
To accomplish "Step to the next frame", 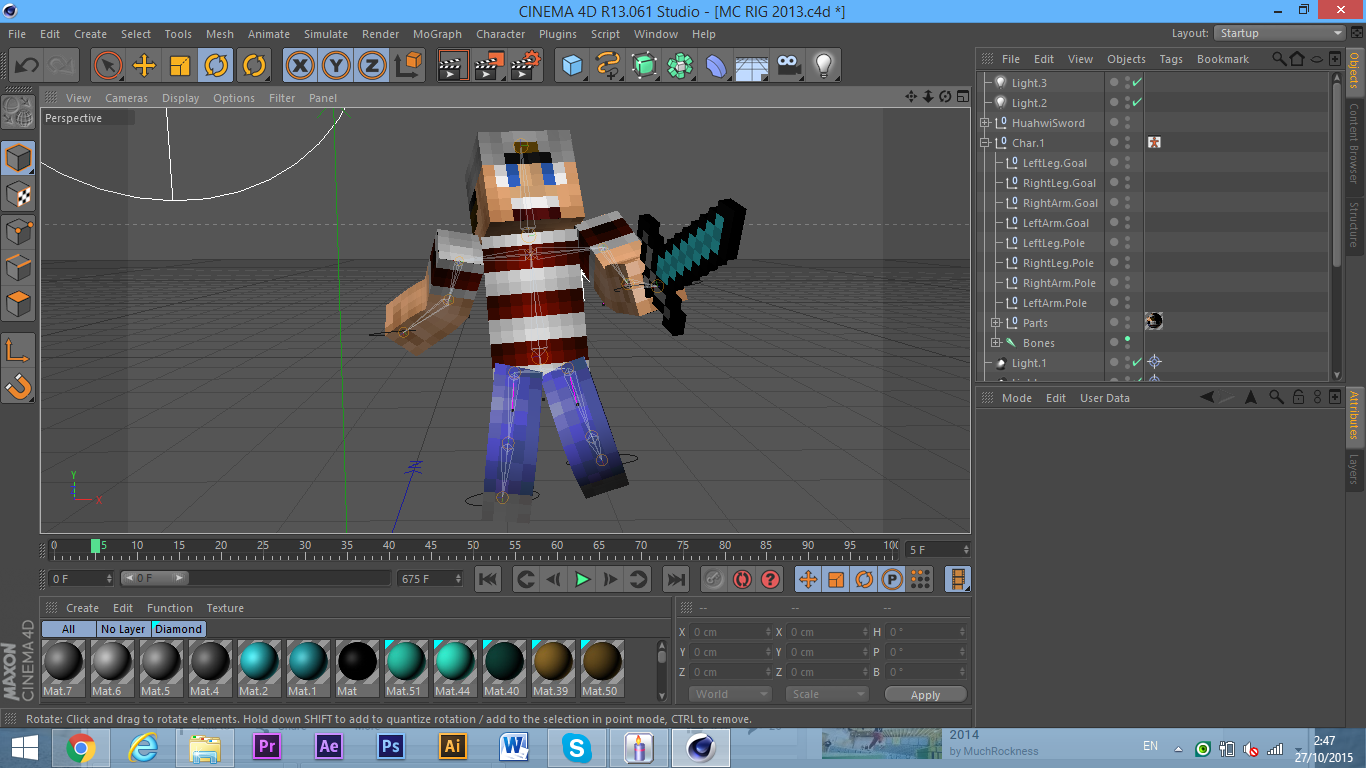I will (610, 579).
